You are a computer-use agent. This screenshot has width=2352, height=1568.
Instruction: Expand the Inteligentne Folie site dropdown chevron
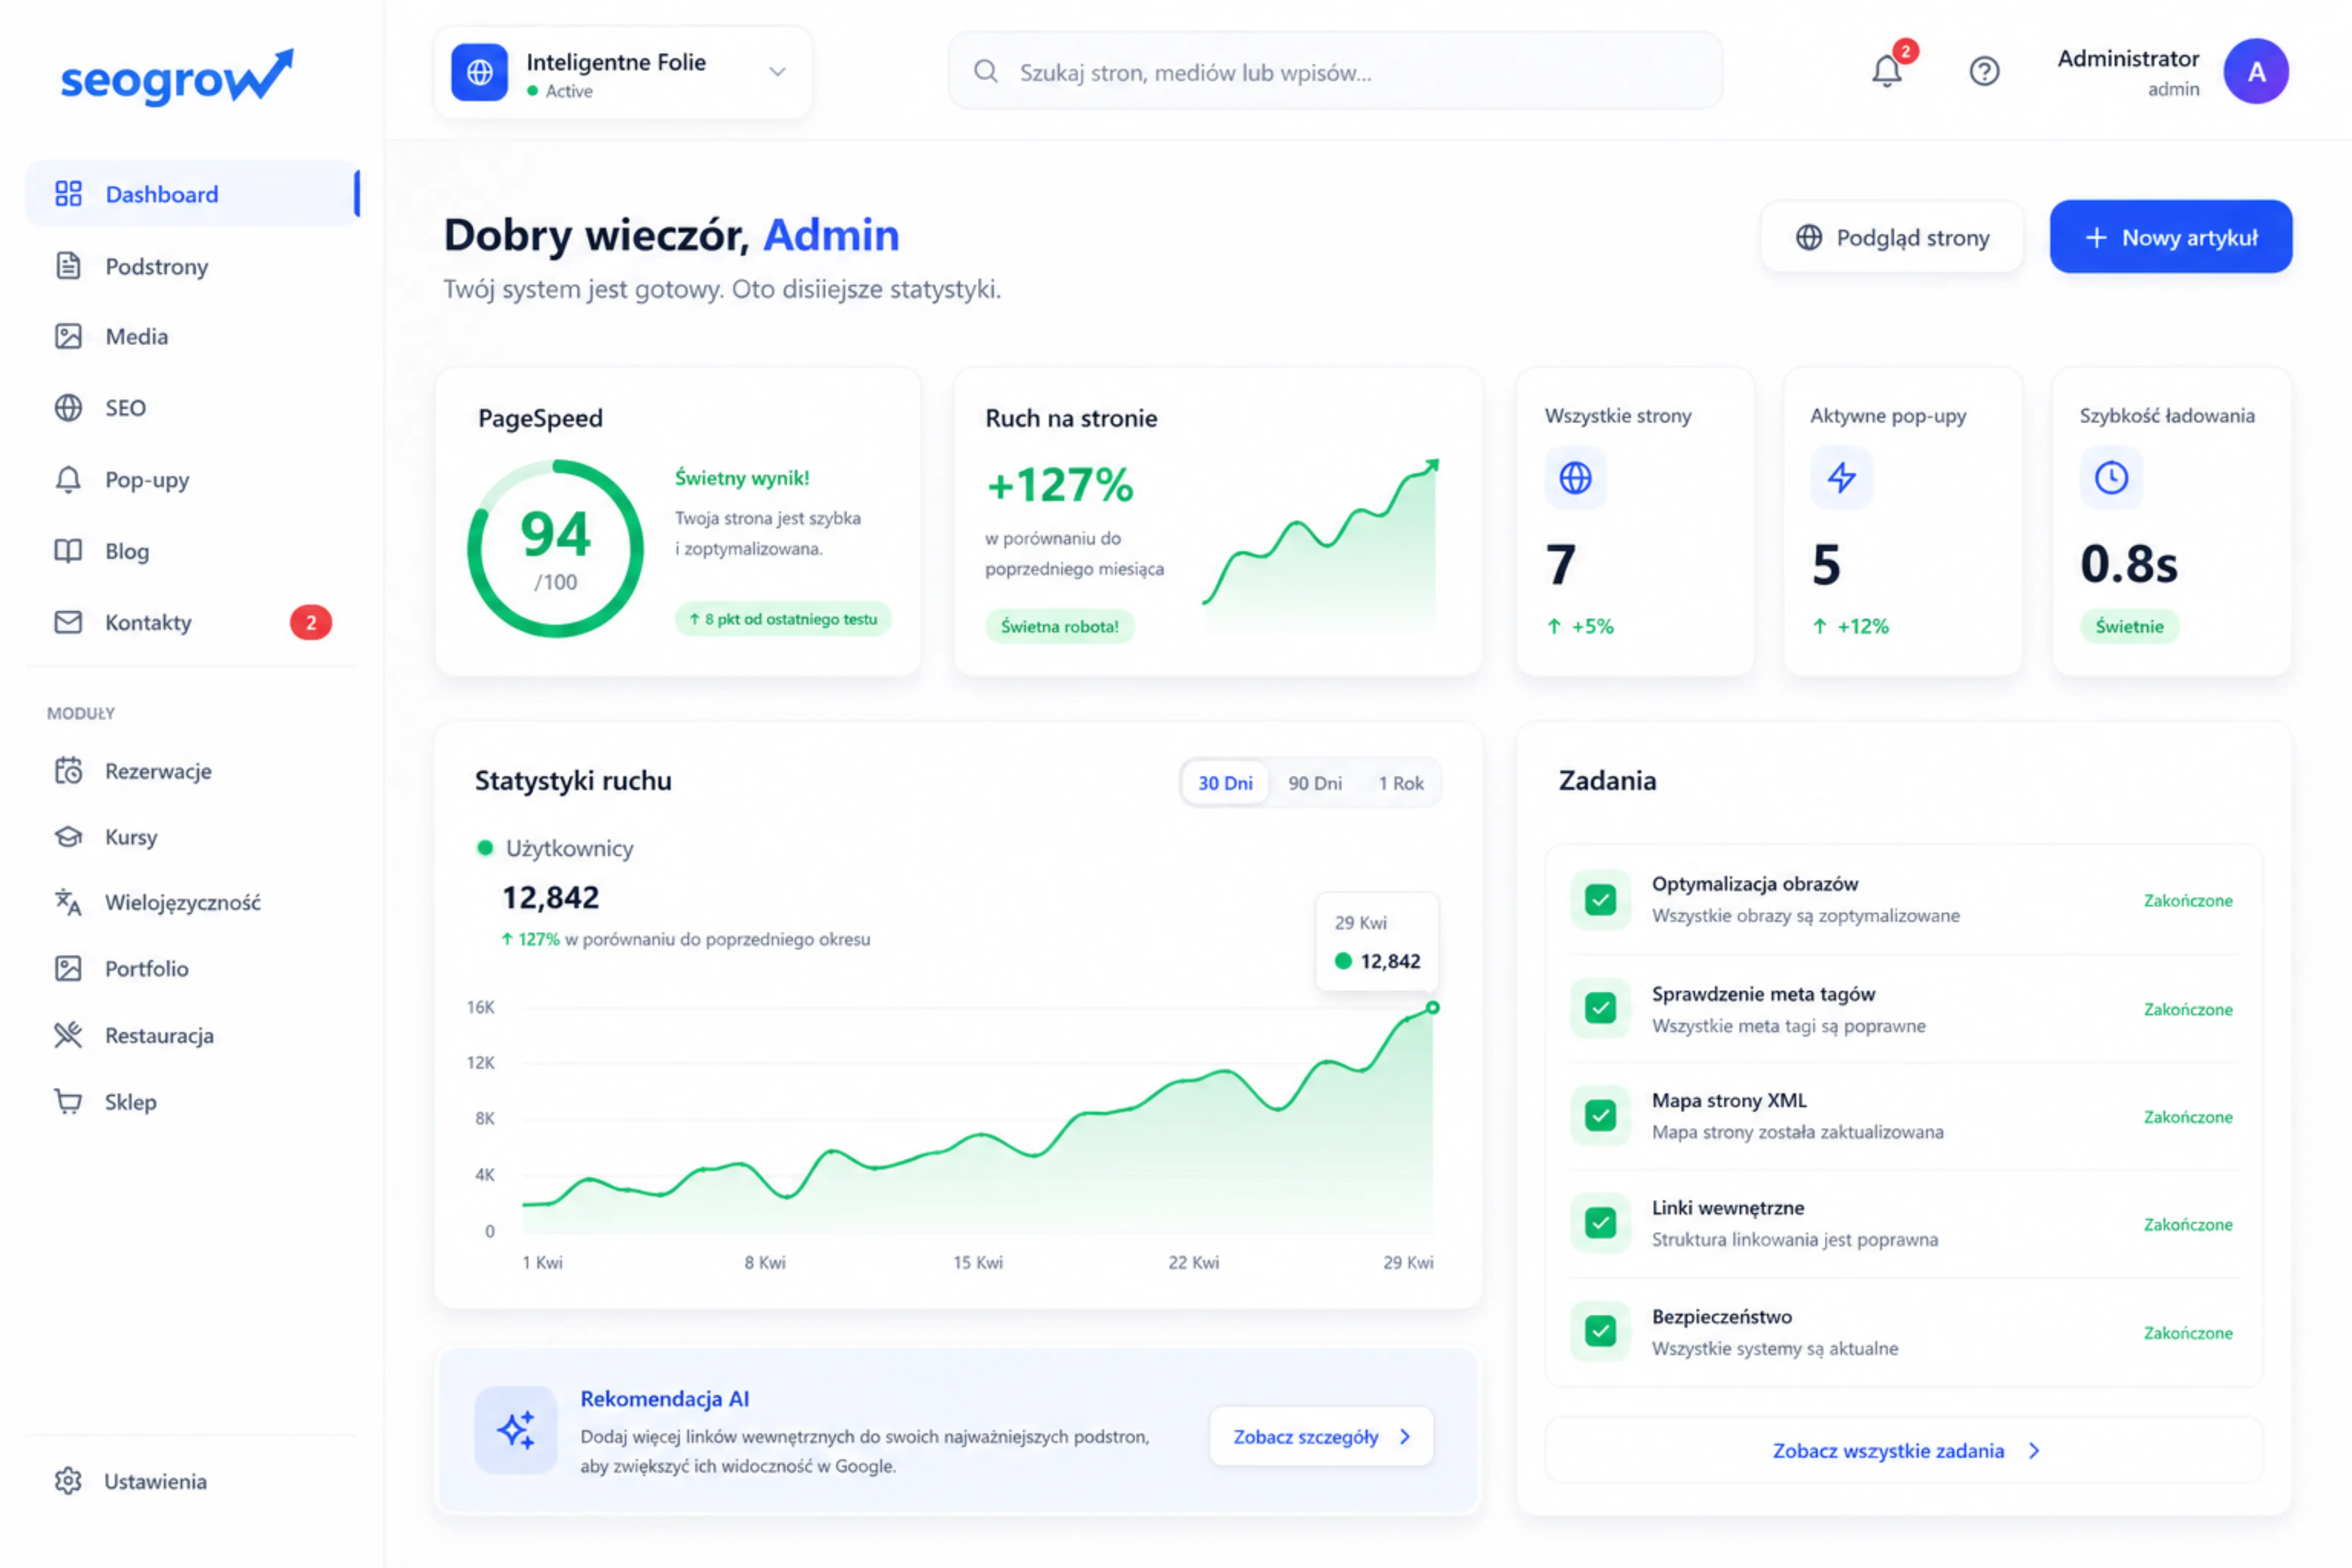pyautogui.click(x=777, y=72)
